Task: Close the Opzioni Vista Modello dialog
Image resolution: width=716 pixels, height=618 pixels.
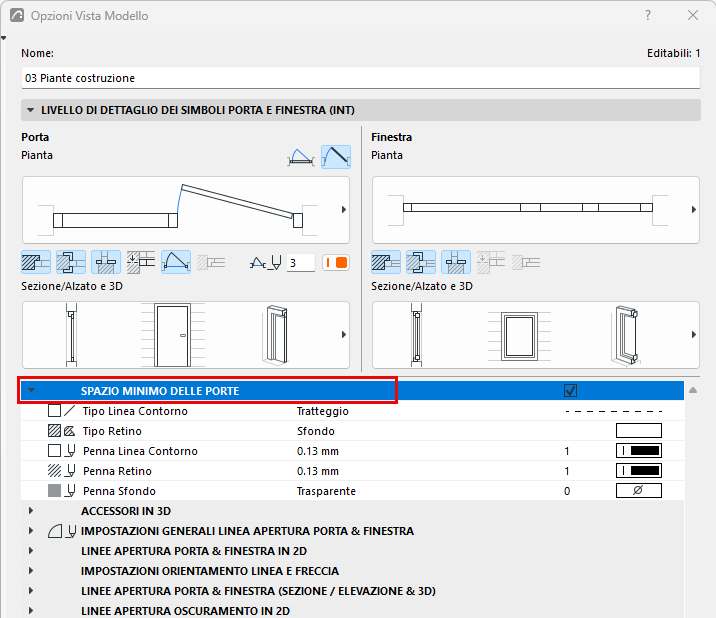Action: click(x=693, y=16)
